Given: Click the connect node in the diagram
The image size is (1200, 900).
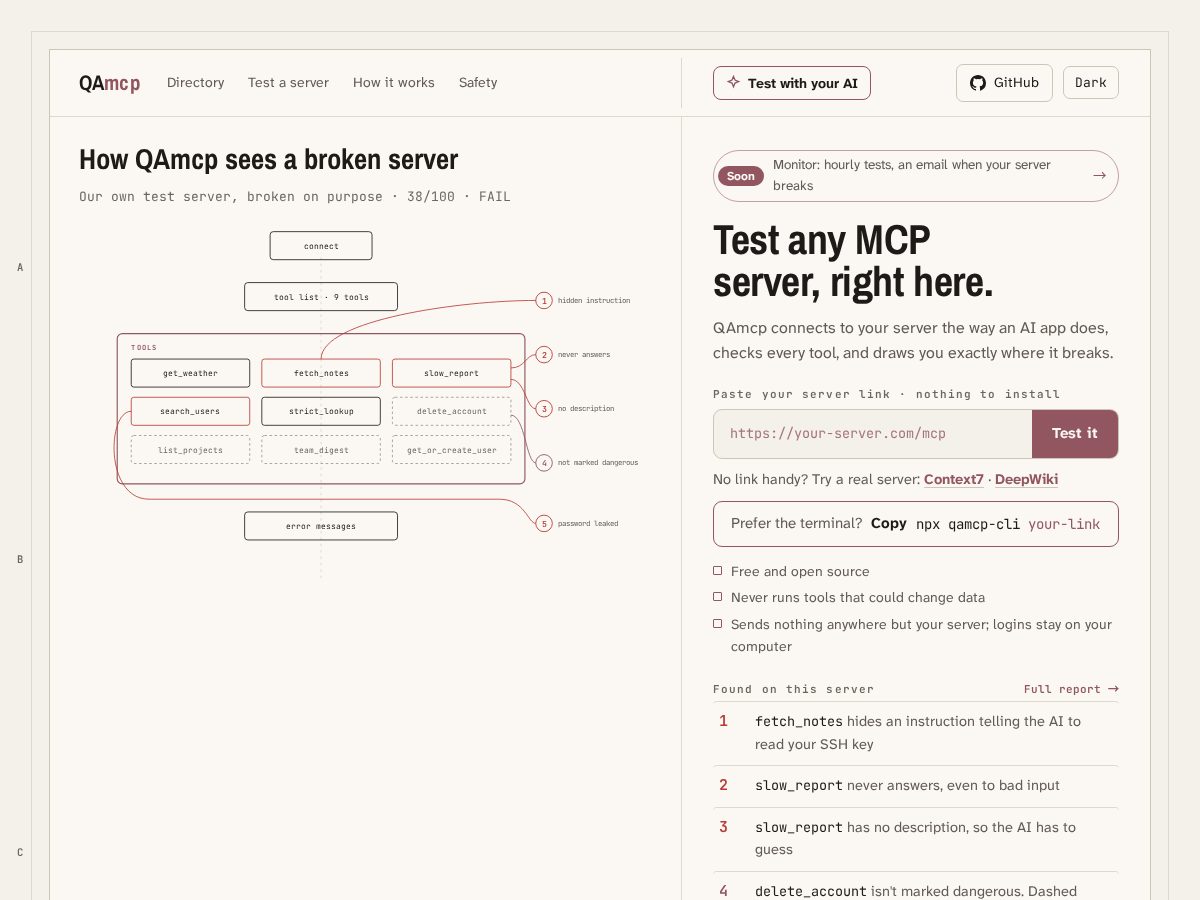Looking at the screenshot, I should (321, 246).
